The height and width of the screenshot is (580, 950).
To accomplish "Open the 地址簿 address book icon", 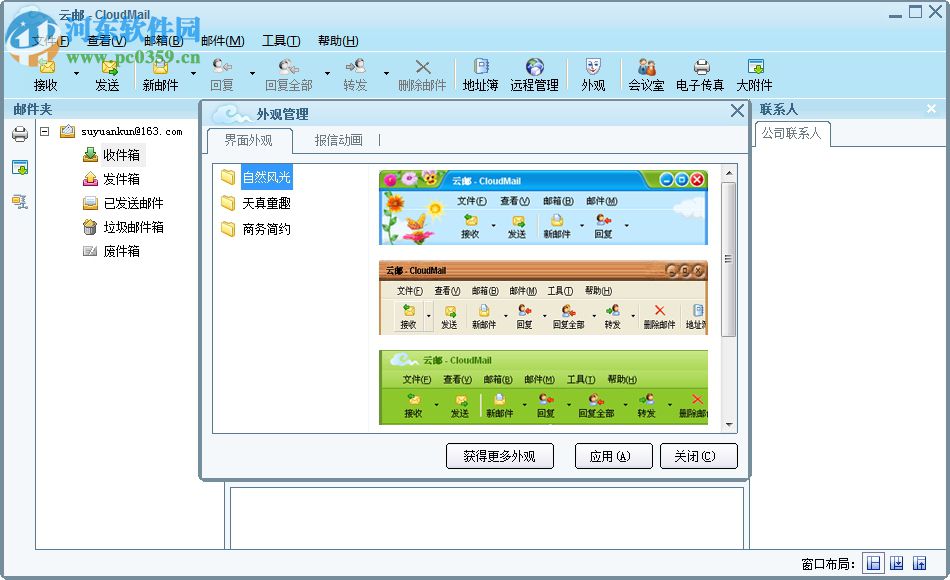I will coord(480,70).
